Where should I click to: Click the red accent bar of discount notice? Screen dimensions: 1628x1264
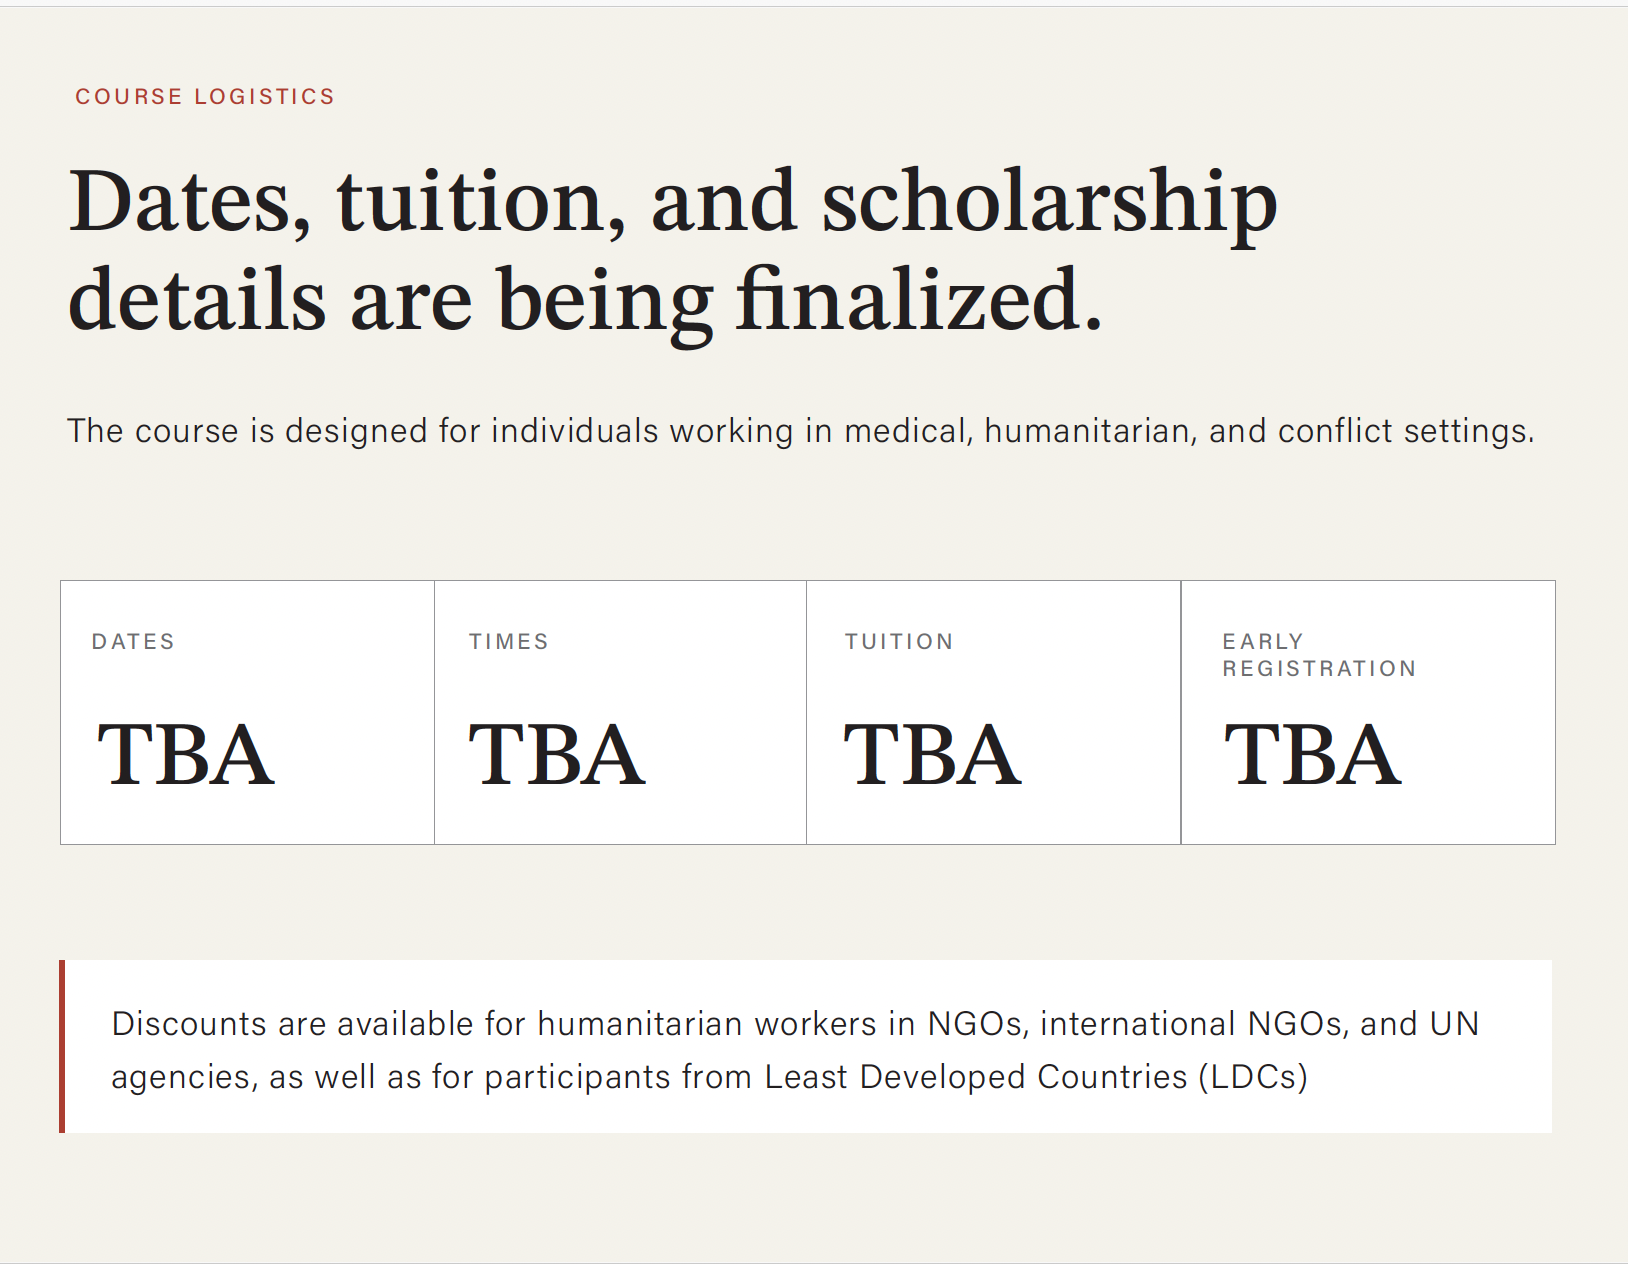click(x=62, y=1046)
